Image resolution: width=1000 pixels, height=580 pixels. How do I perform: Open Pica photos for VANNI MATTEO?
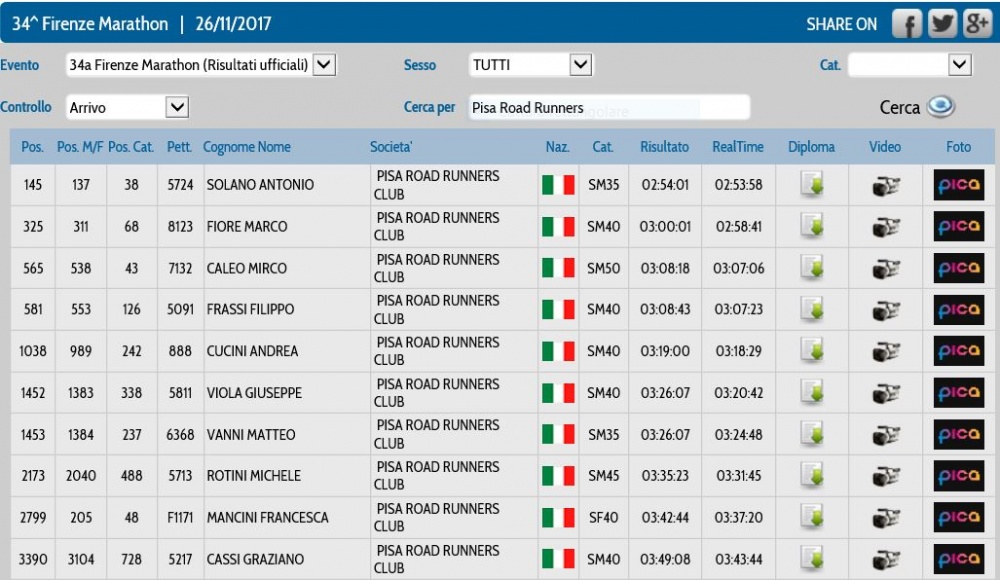tap(959, 435)
